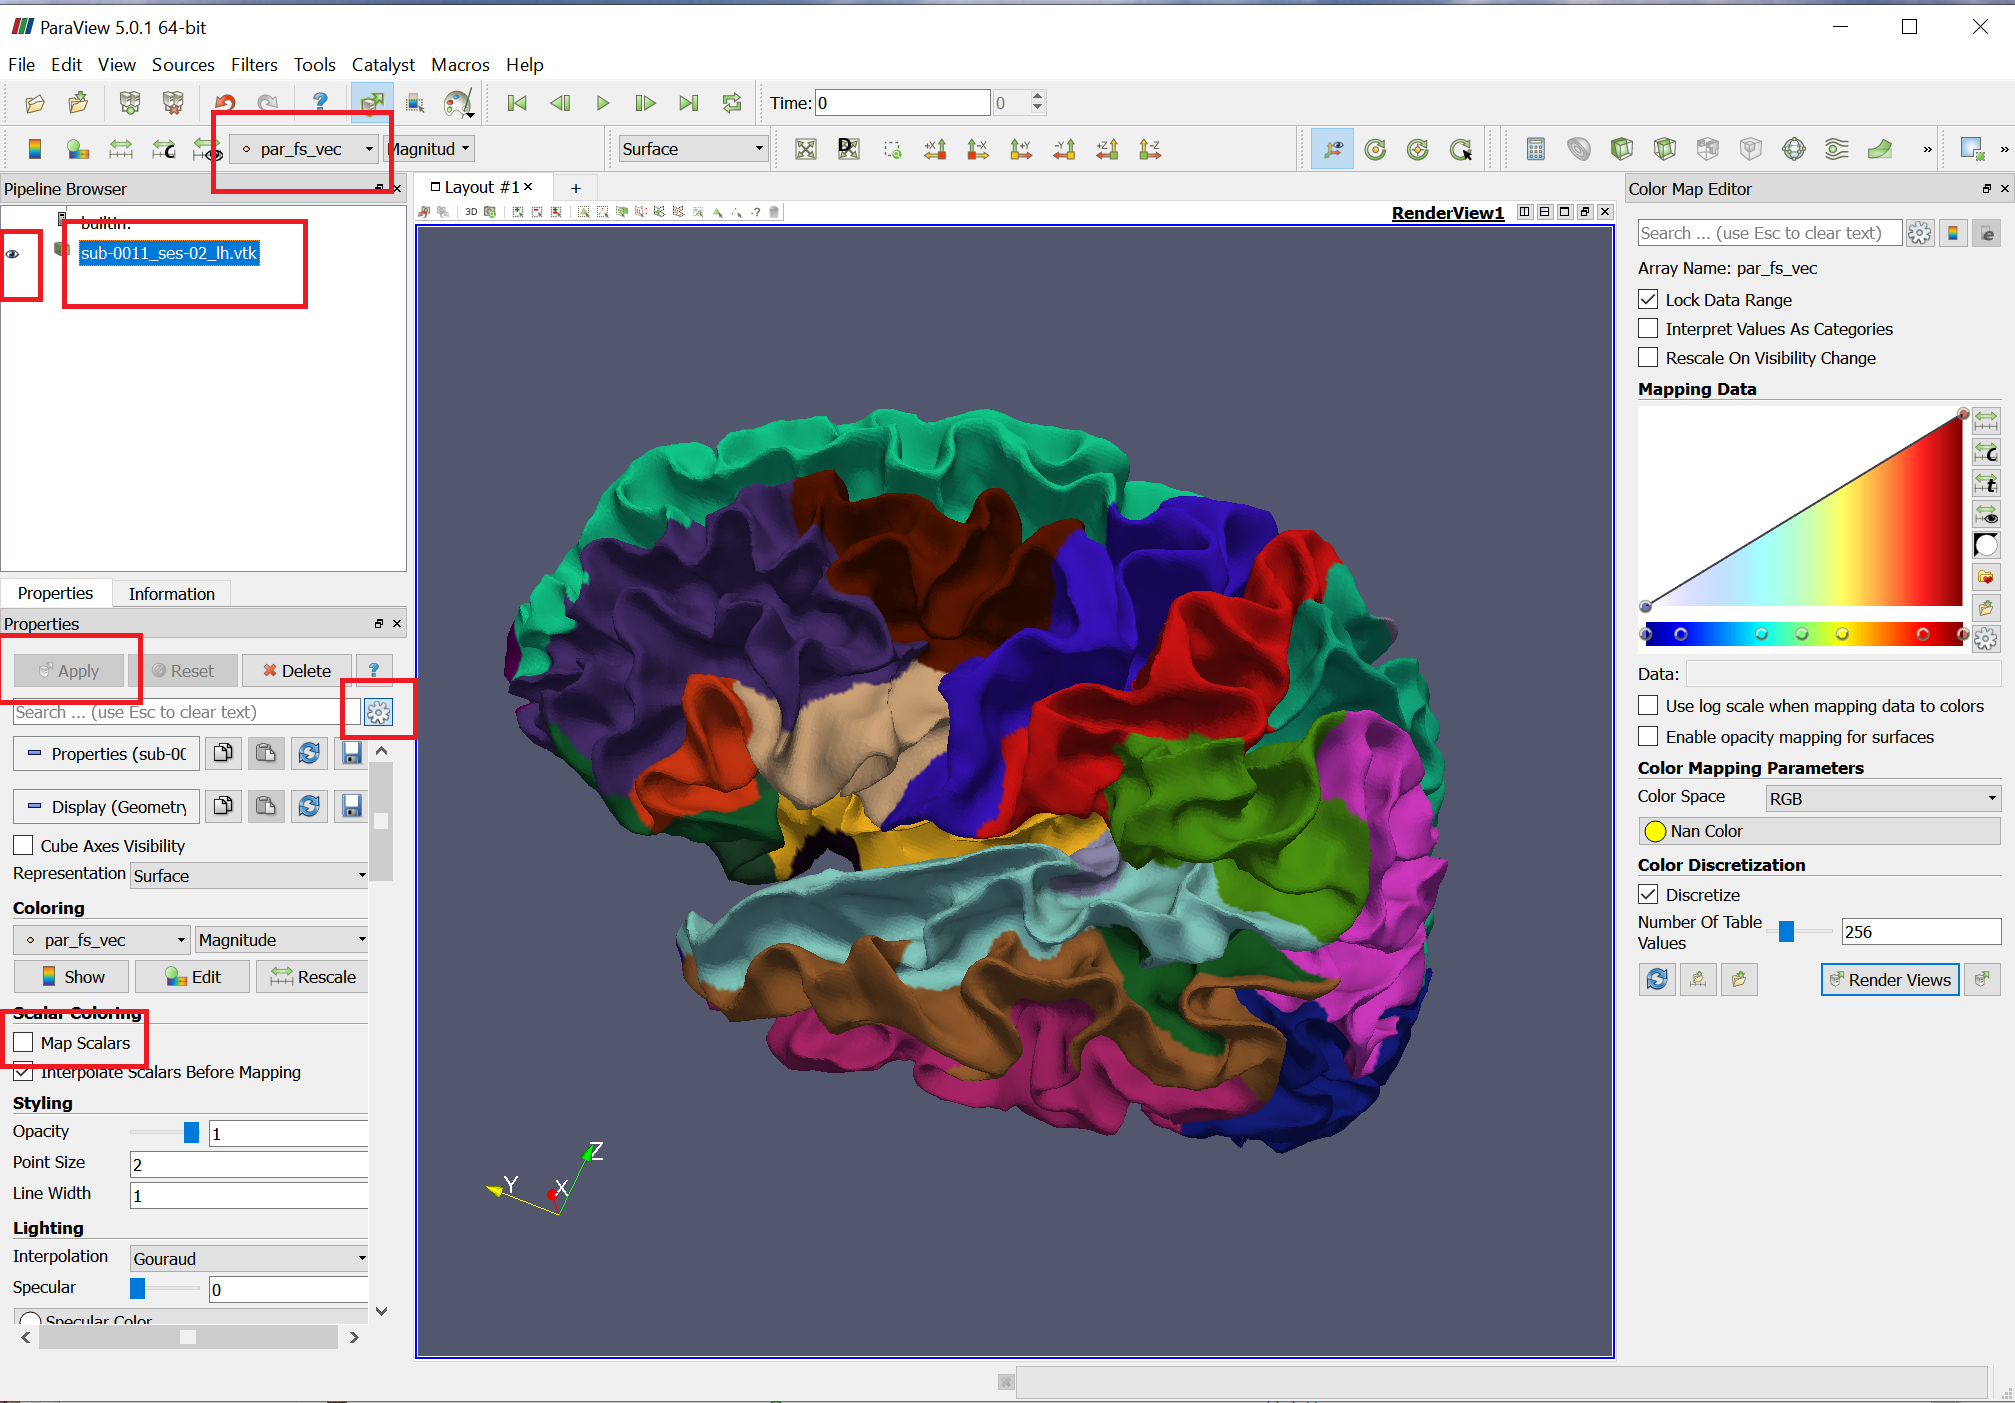Expand the Interpolation Gouraud dropdown
This screenshot has width=2015, height=1403.
tap(249, 1259)
